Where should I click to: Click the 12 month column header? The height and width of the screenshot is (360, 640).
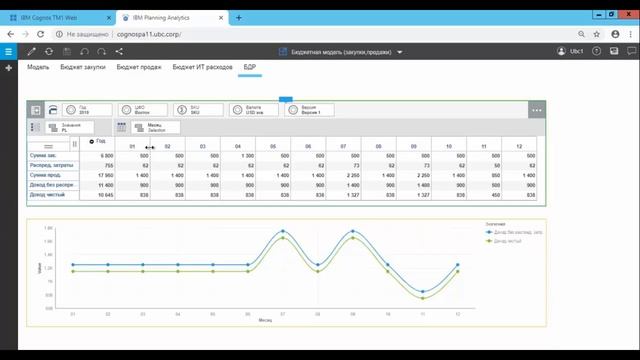click(x=519, y=146)
